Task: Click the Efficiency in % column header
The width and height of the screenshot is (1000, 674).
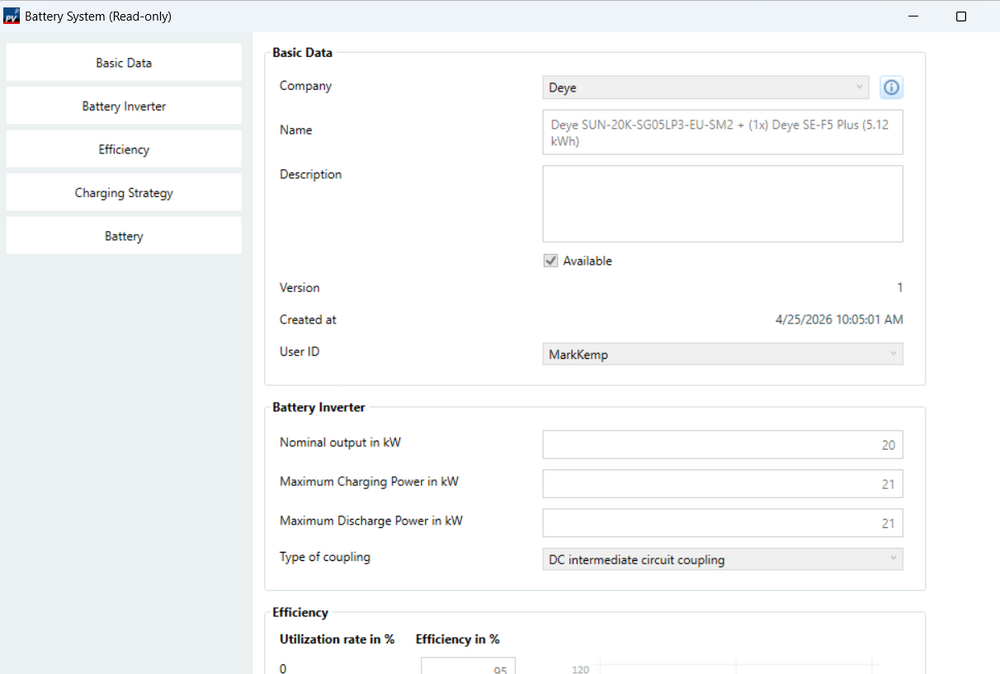Action: [x=457, y=639]
